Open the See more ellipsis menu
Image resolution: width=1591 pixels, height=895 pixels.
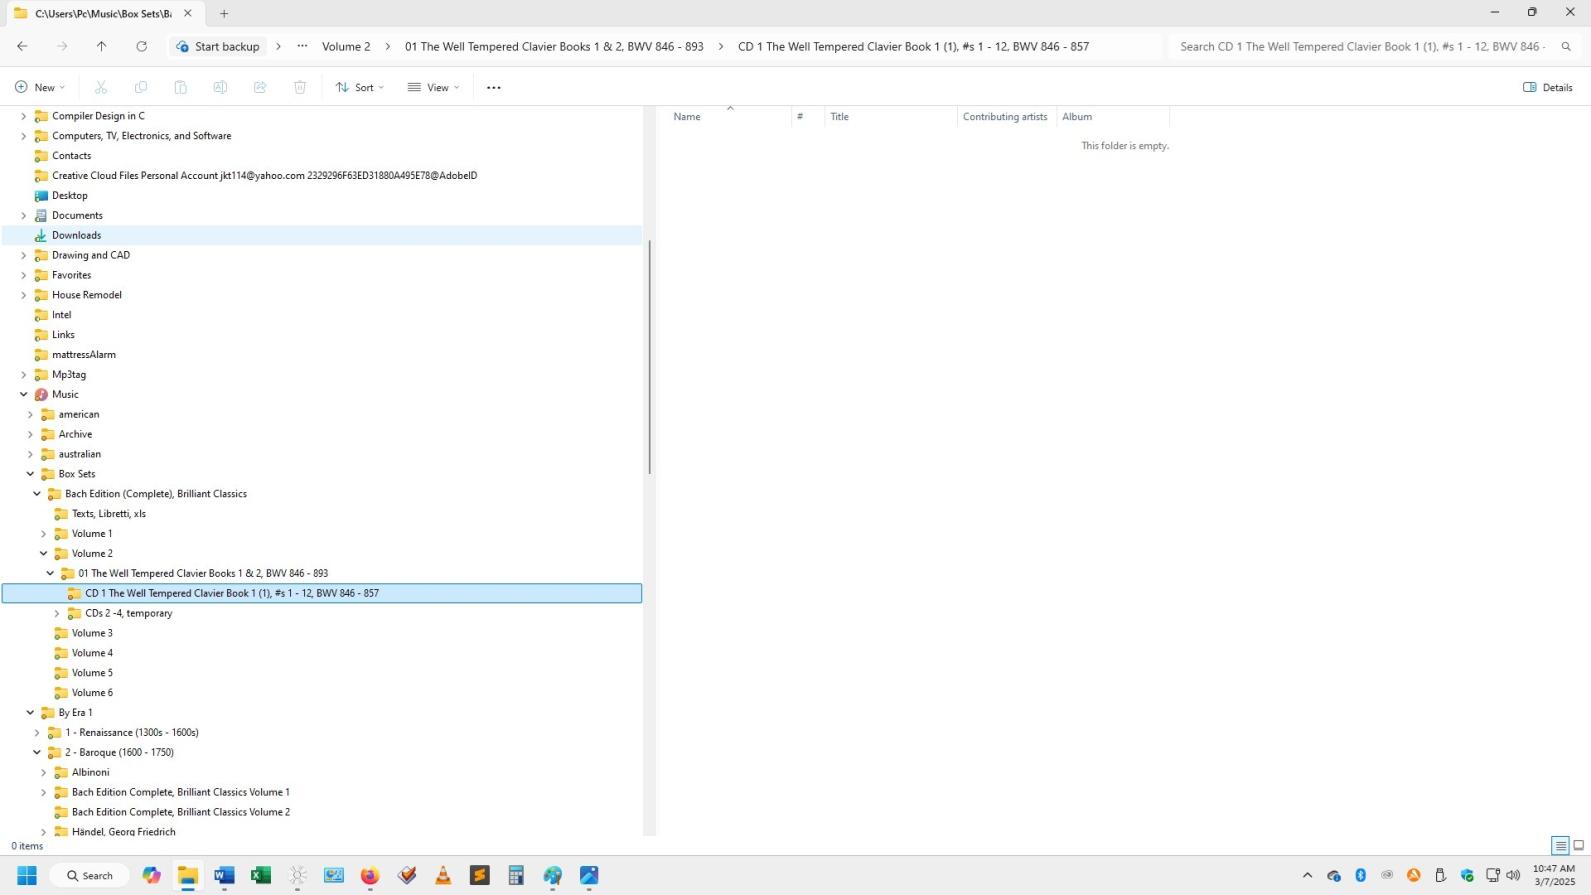(493, 88)
